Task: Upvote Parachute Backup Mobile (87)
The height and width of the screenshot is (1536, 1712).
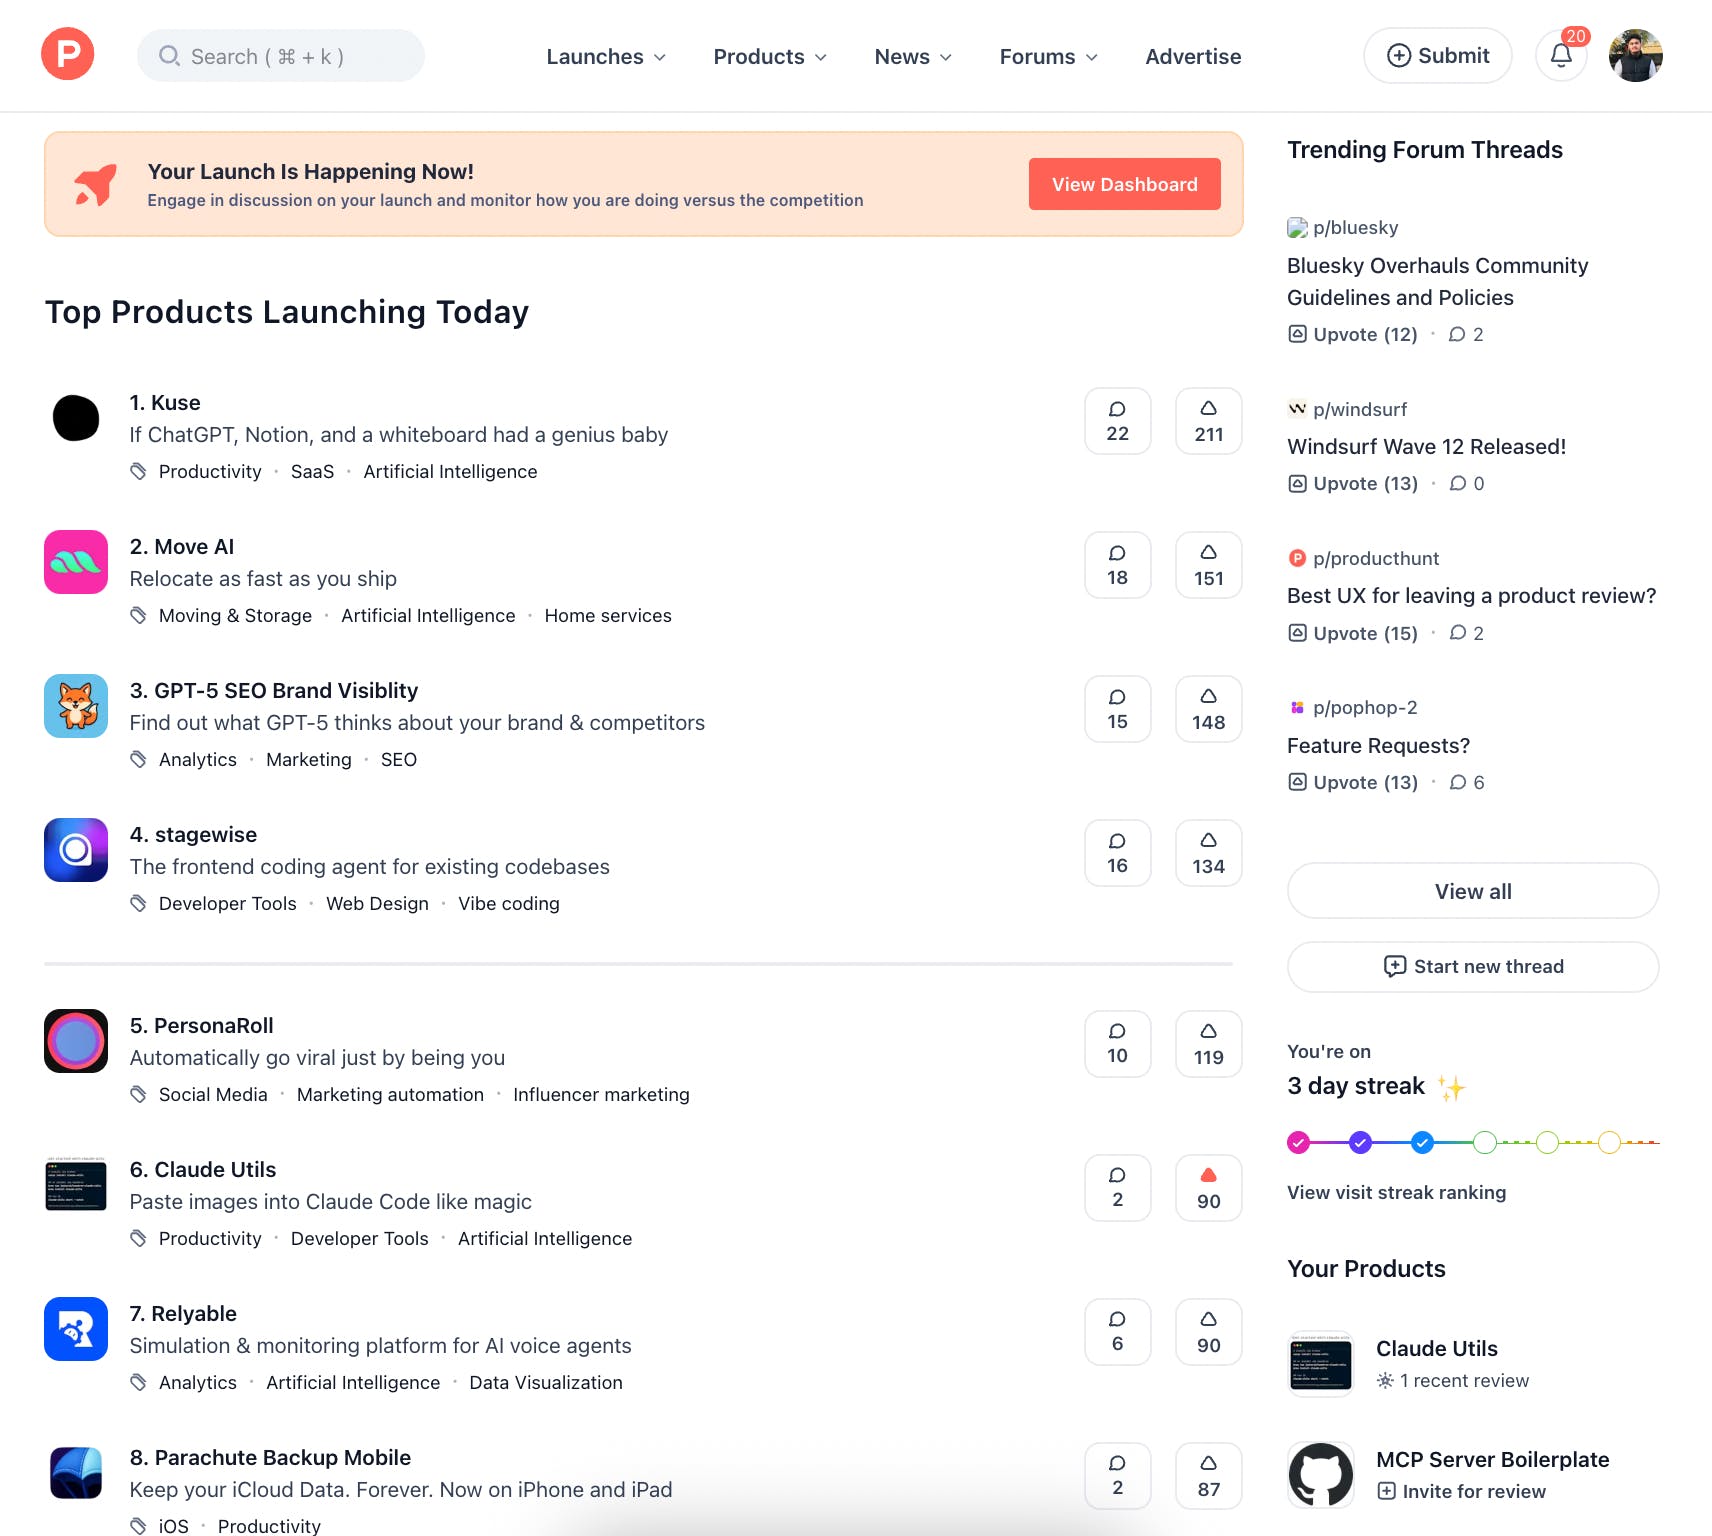Action: [1209, 1476]
